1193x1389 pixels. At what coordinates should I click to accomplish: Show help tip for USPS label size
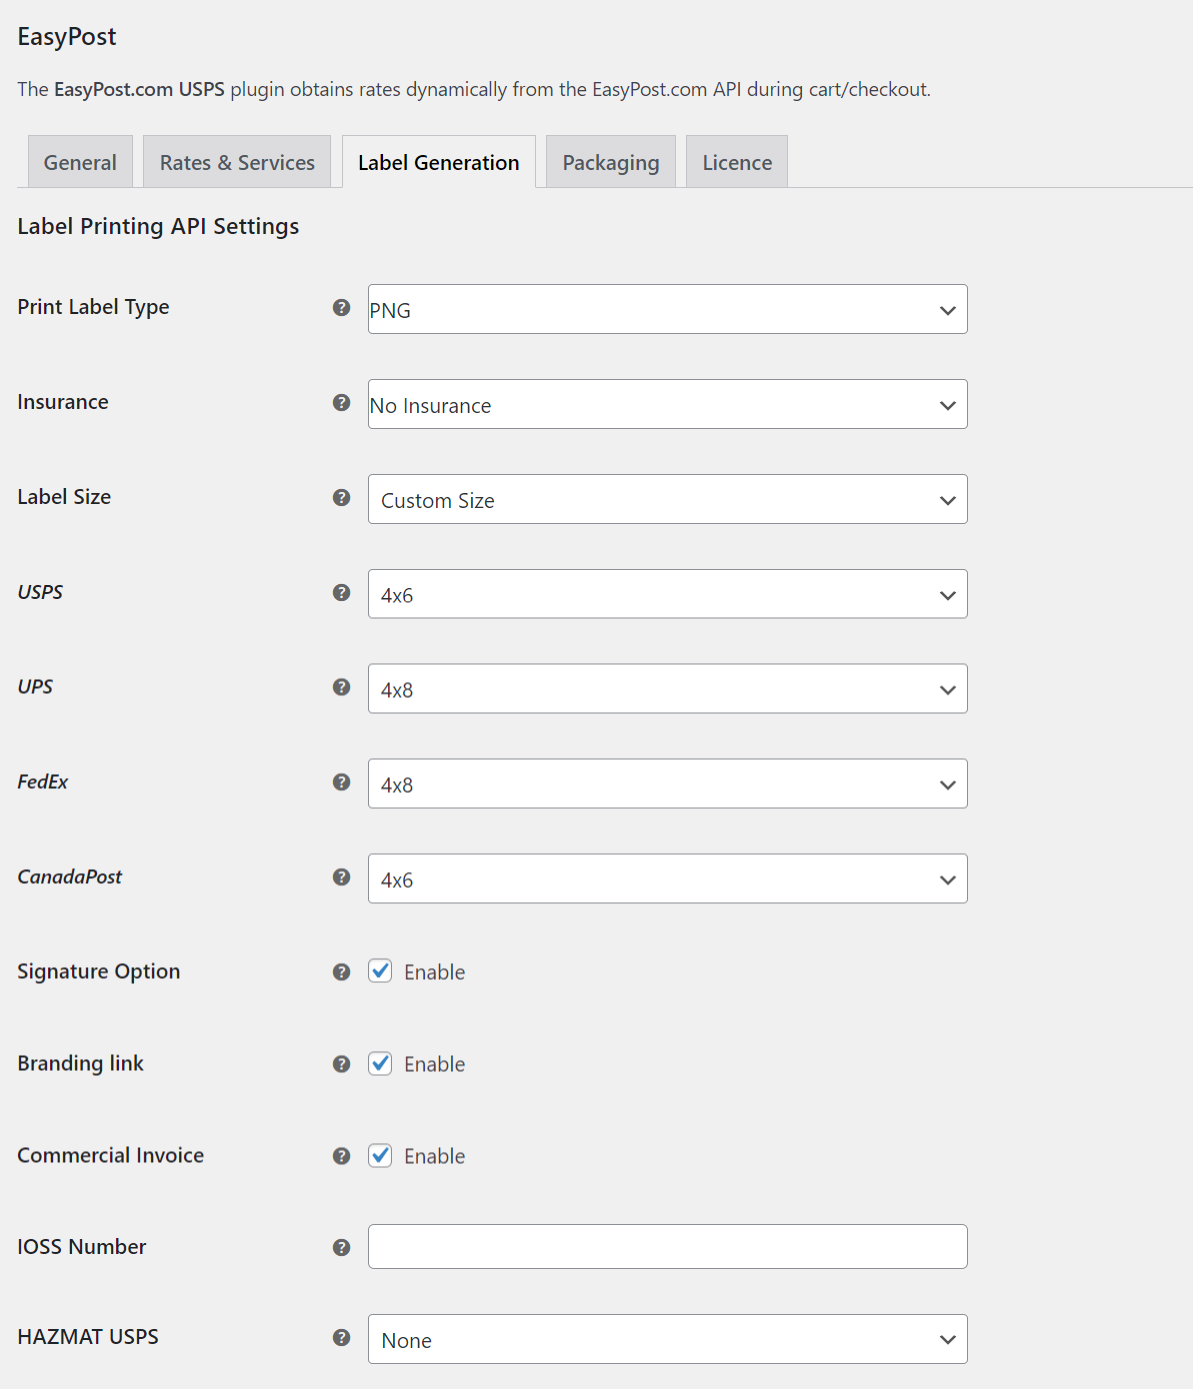point(341,593)
